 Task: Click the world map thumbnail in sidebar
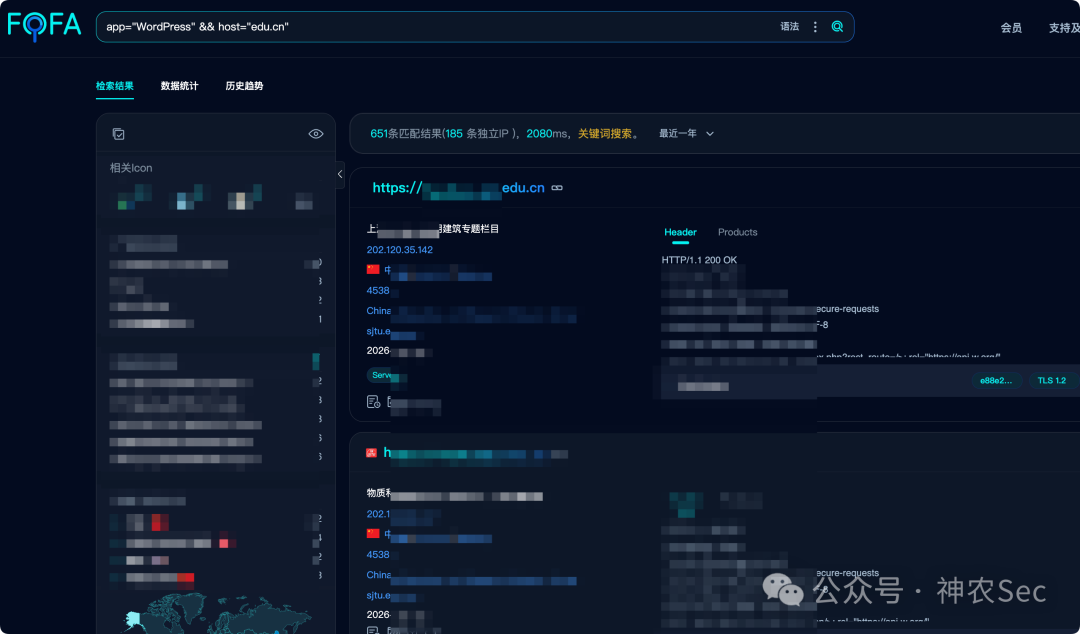pyautogui.click(x=217, y=613)
